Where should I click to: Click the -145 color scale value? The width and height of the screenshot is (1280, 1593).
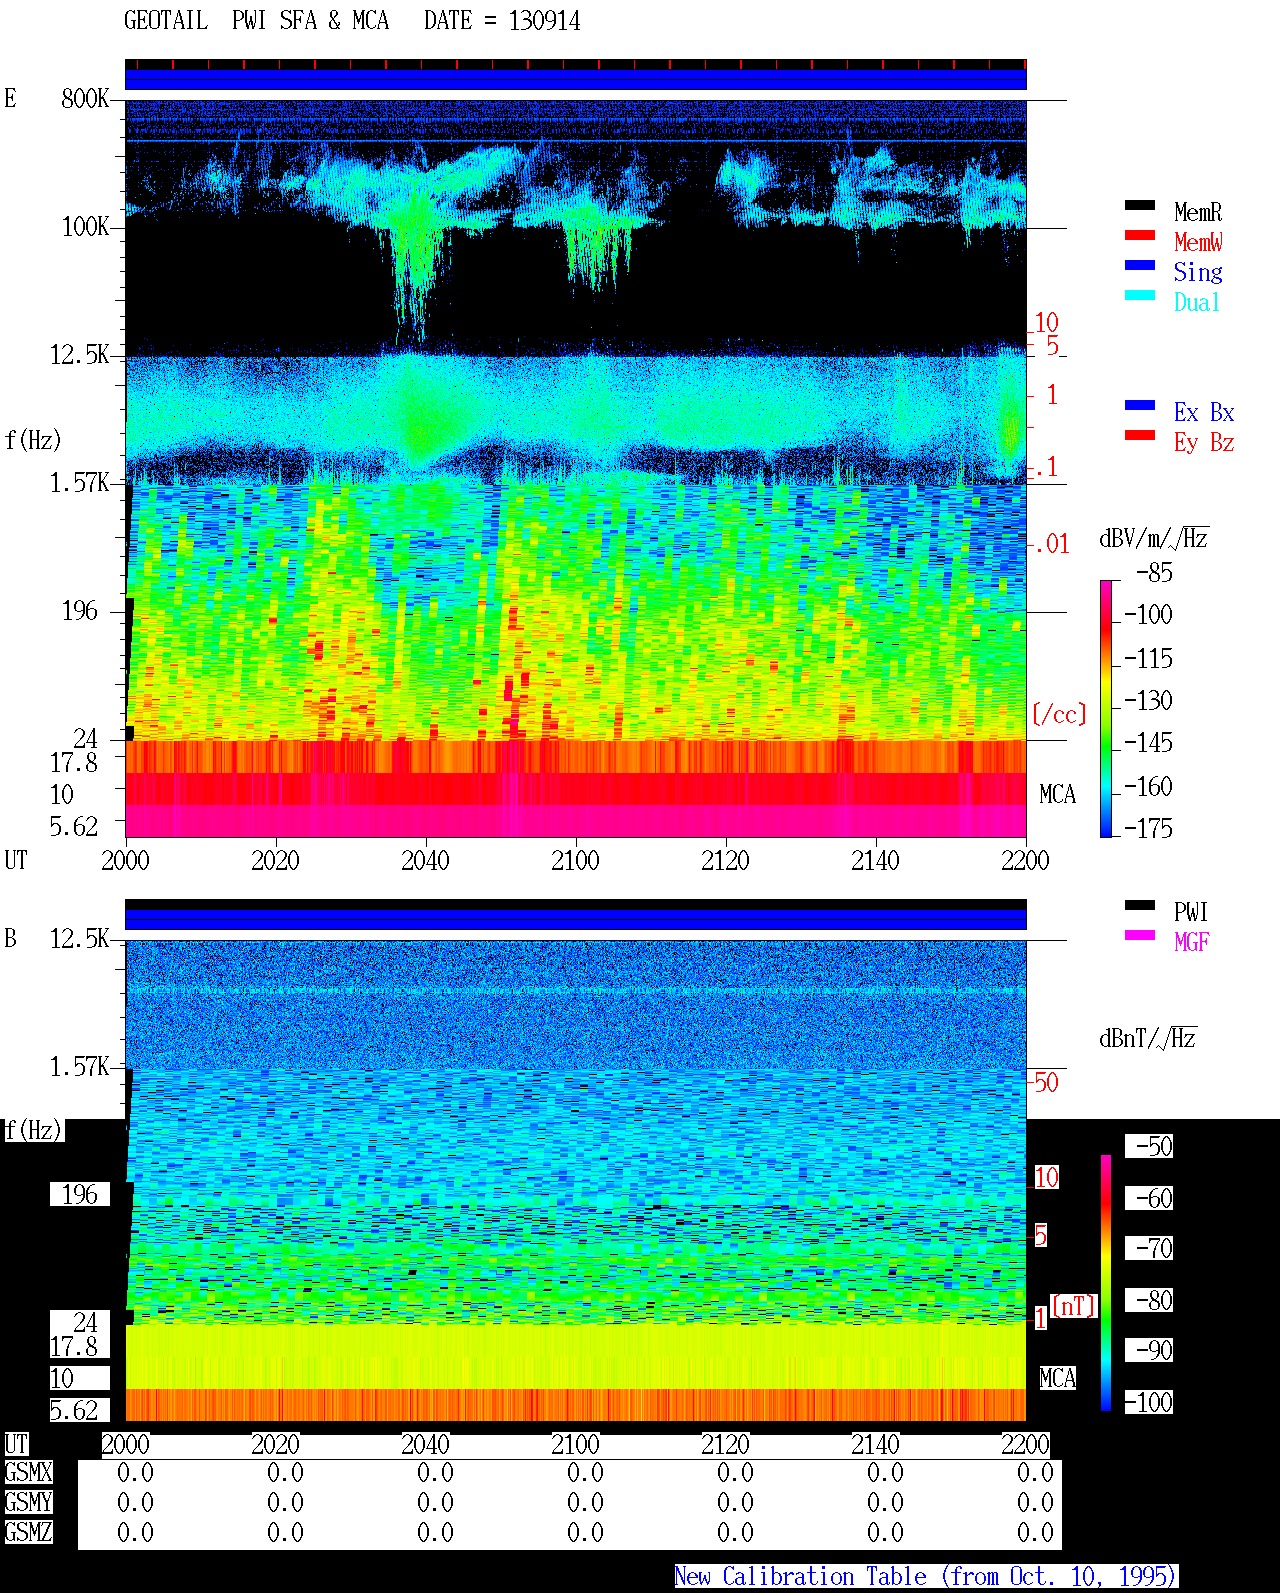coord(1148,743)
